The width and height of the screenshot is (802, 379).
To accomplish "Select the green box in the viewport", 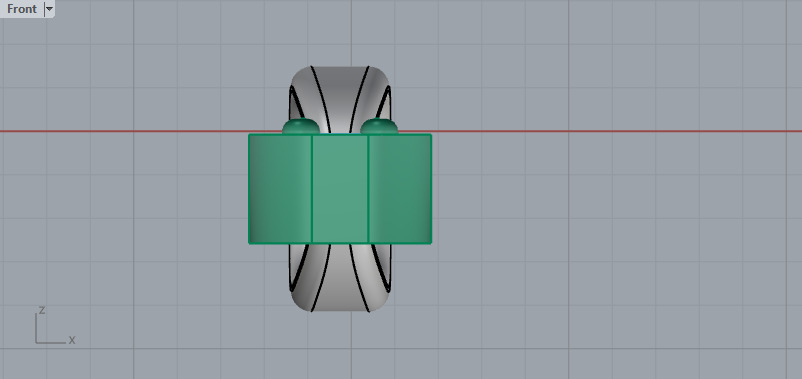I will 340,189.
